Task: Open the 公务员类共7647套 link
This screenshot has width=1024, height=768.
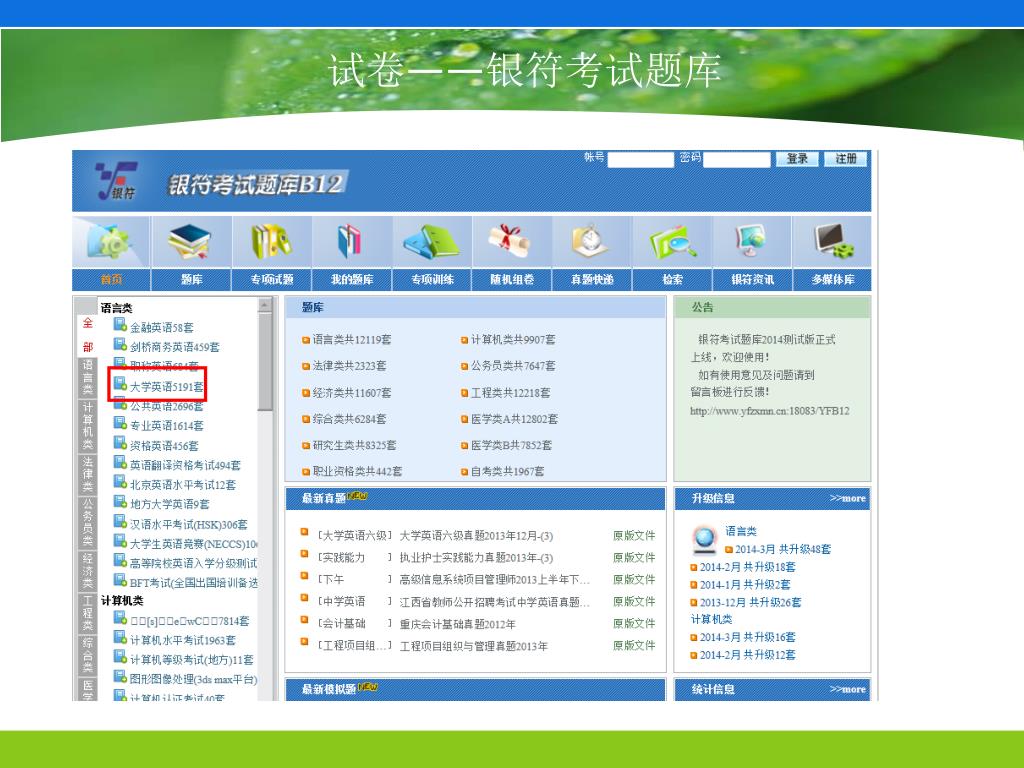Action: tap(513, 366)
